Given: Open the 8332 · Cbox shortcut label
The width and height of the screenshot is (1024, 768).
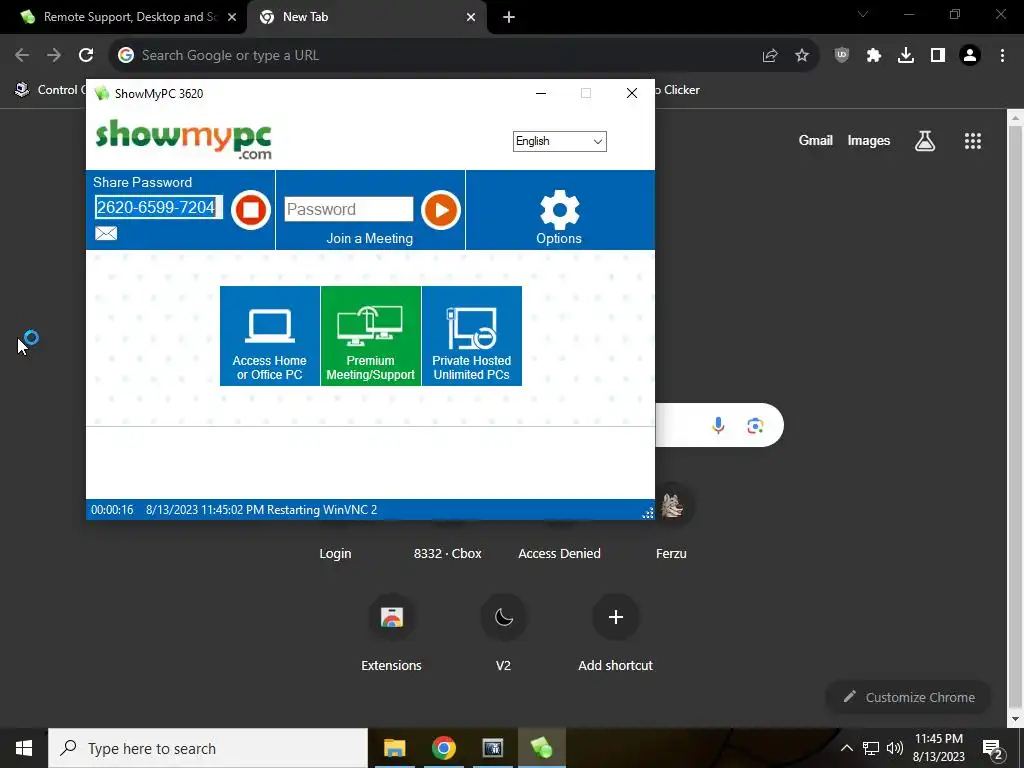Looking at the screenshot, I should 448,554.
